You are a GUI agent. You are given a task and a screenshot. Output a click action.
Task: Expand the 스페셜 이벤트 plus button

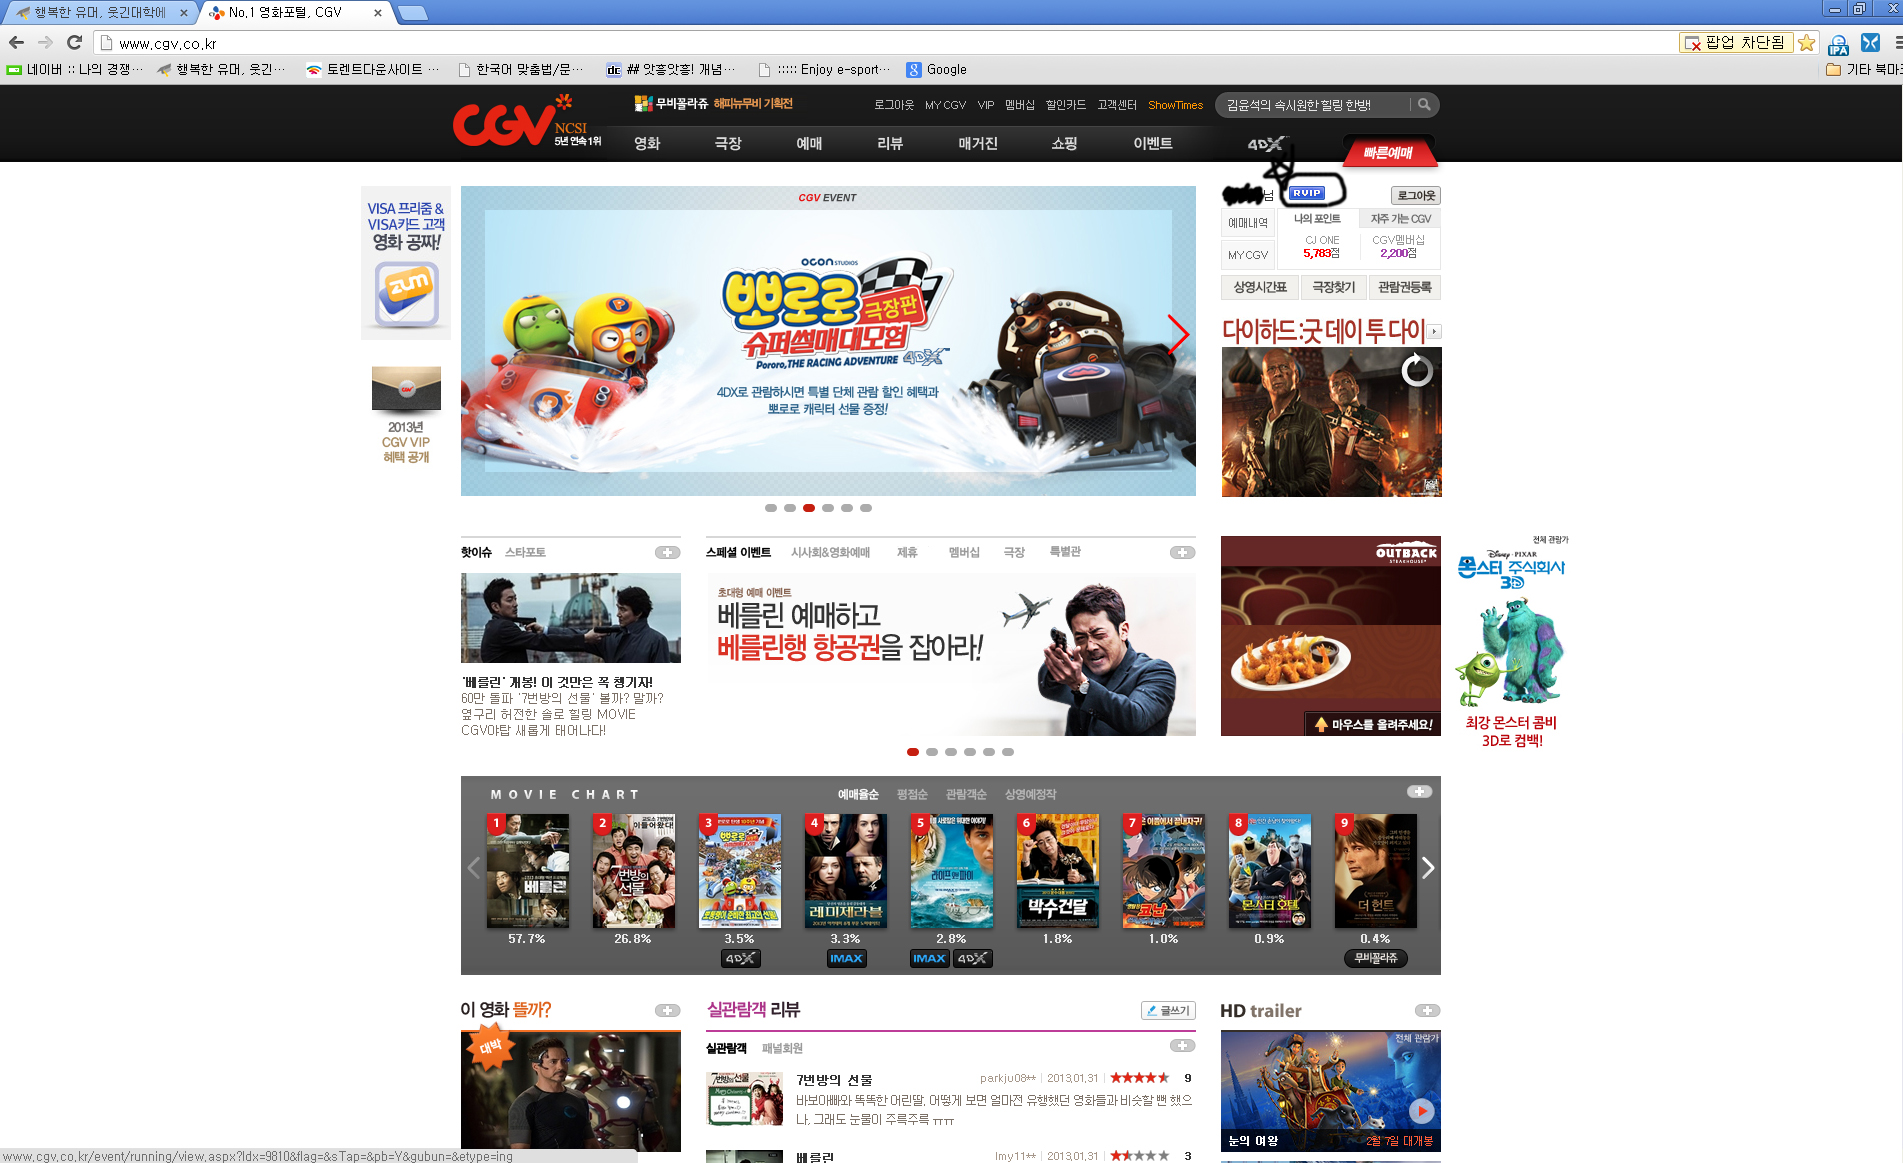click(1182, 552)
